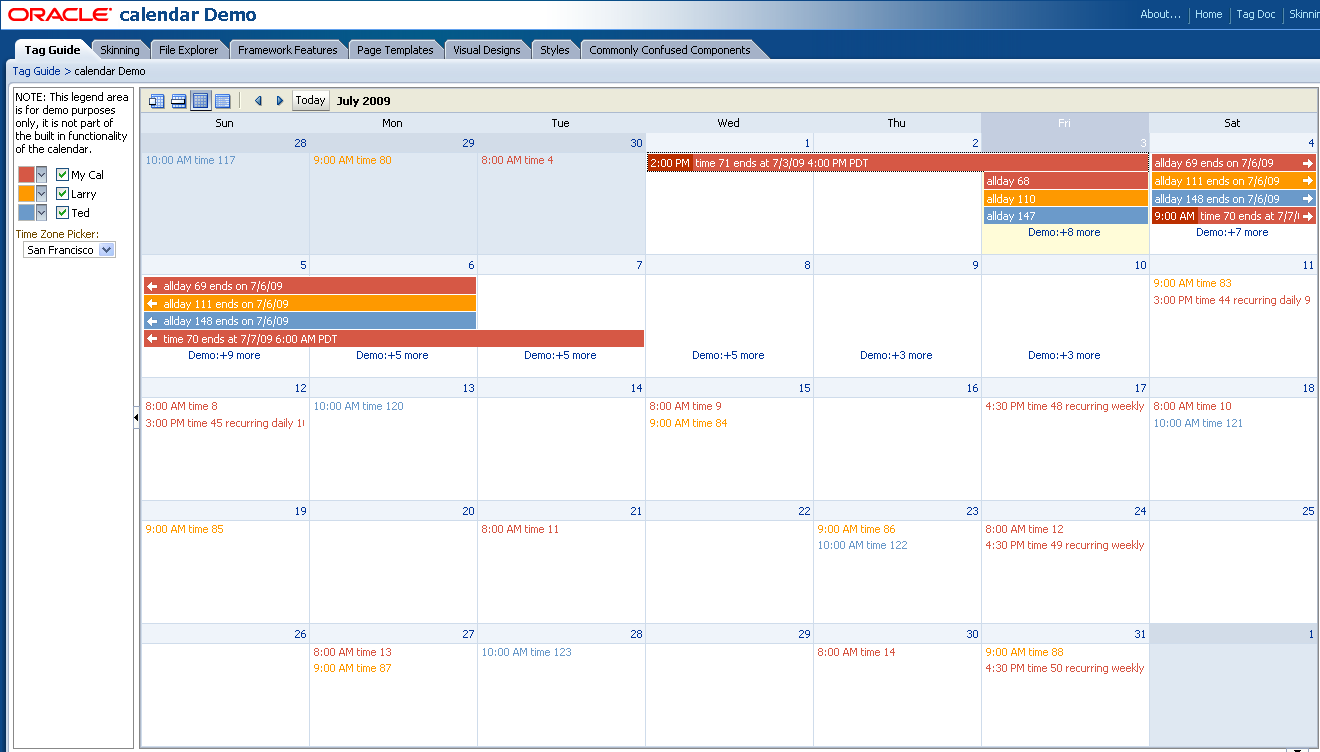Open the 2:00 PM time 71 event

pos(897,163)
